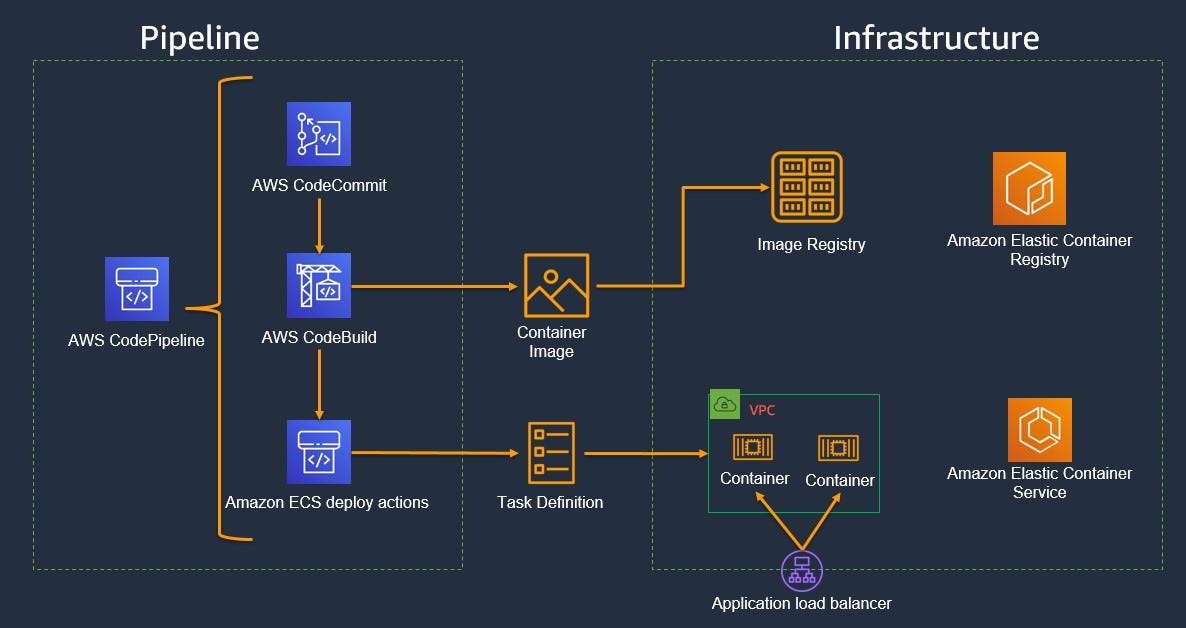Click the Image Registry icon
The height and width of the screenshot is (628, 1186).
click(810, 188)
